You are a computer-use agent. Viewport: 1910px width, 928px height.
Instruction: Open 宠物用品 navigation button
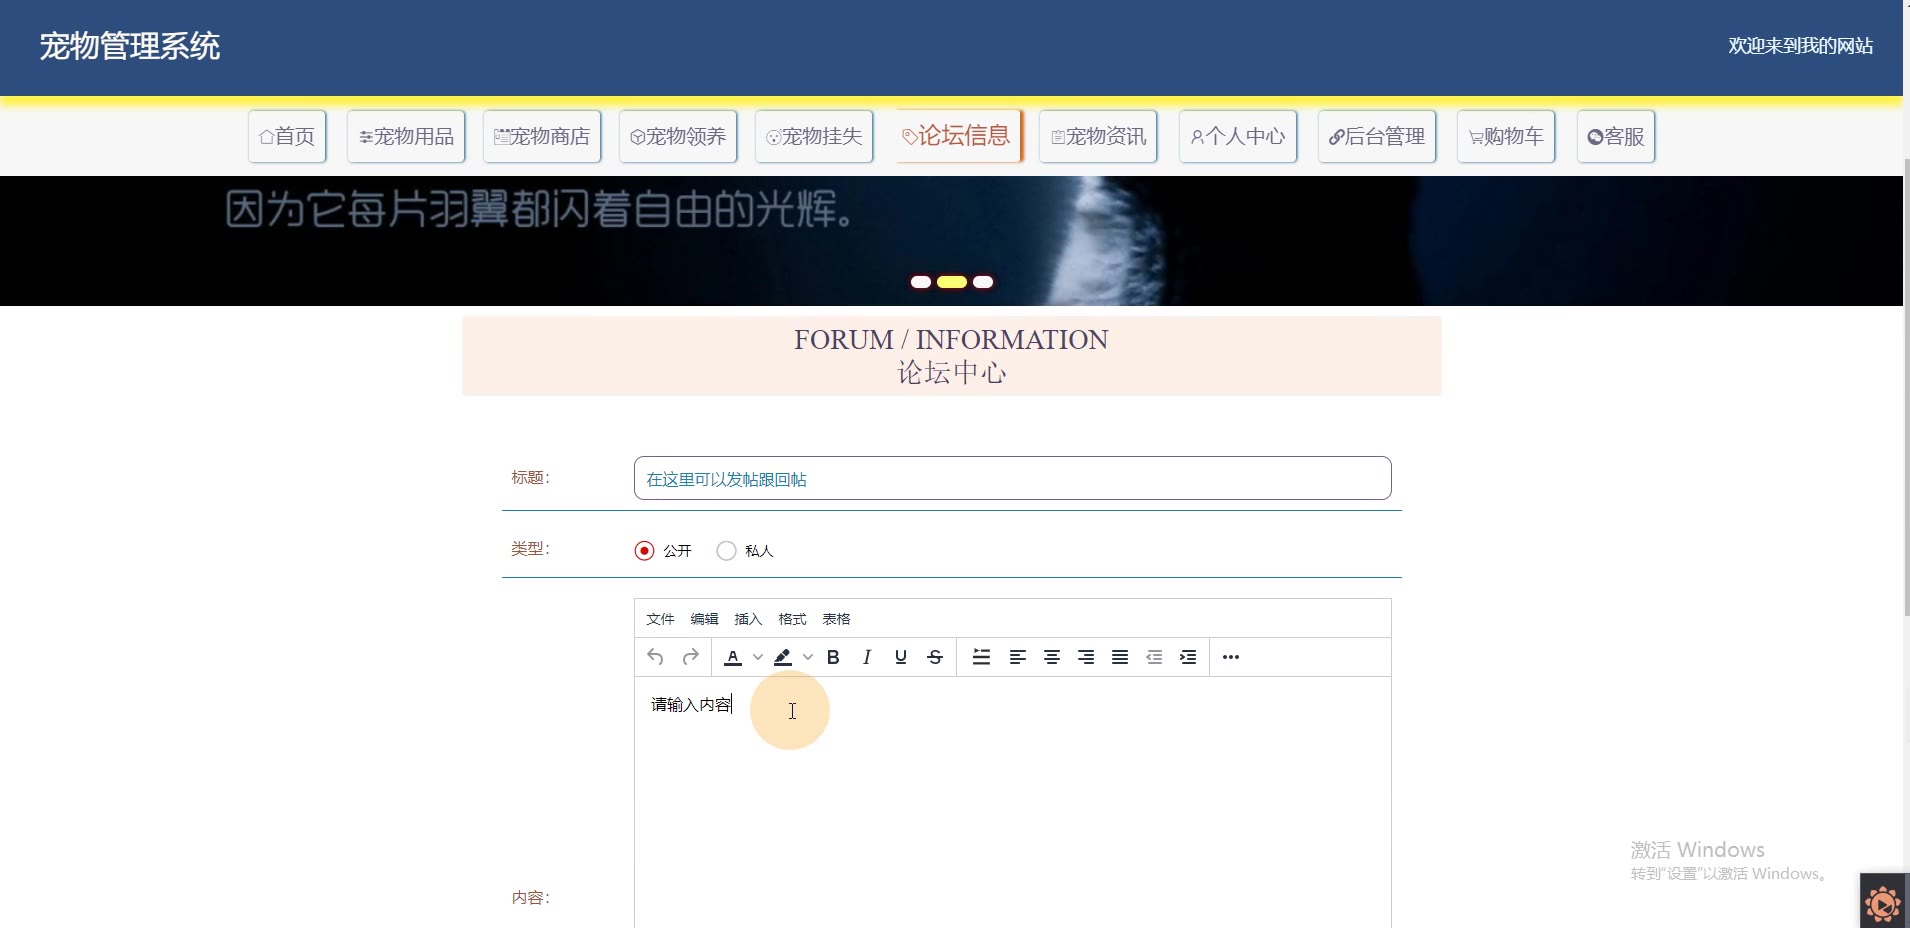click(x=406, y=136)
